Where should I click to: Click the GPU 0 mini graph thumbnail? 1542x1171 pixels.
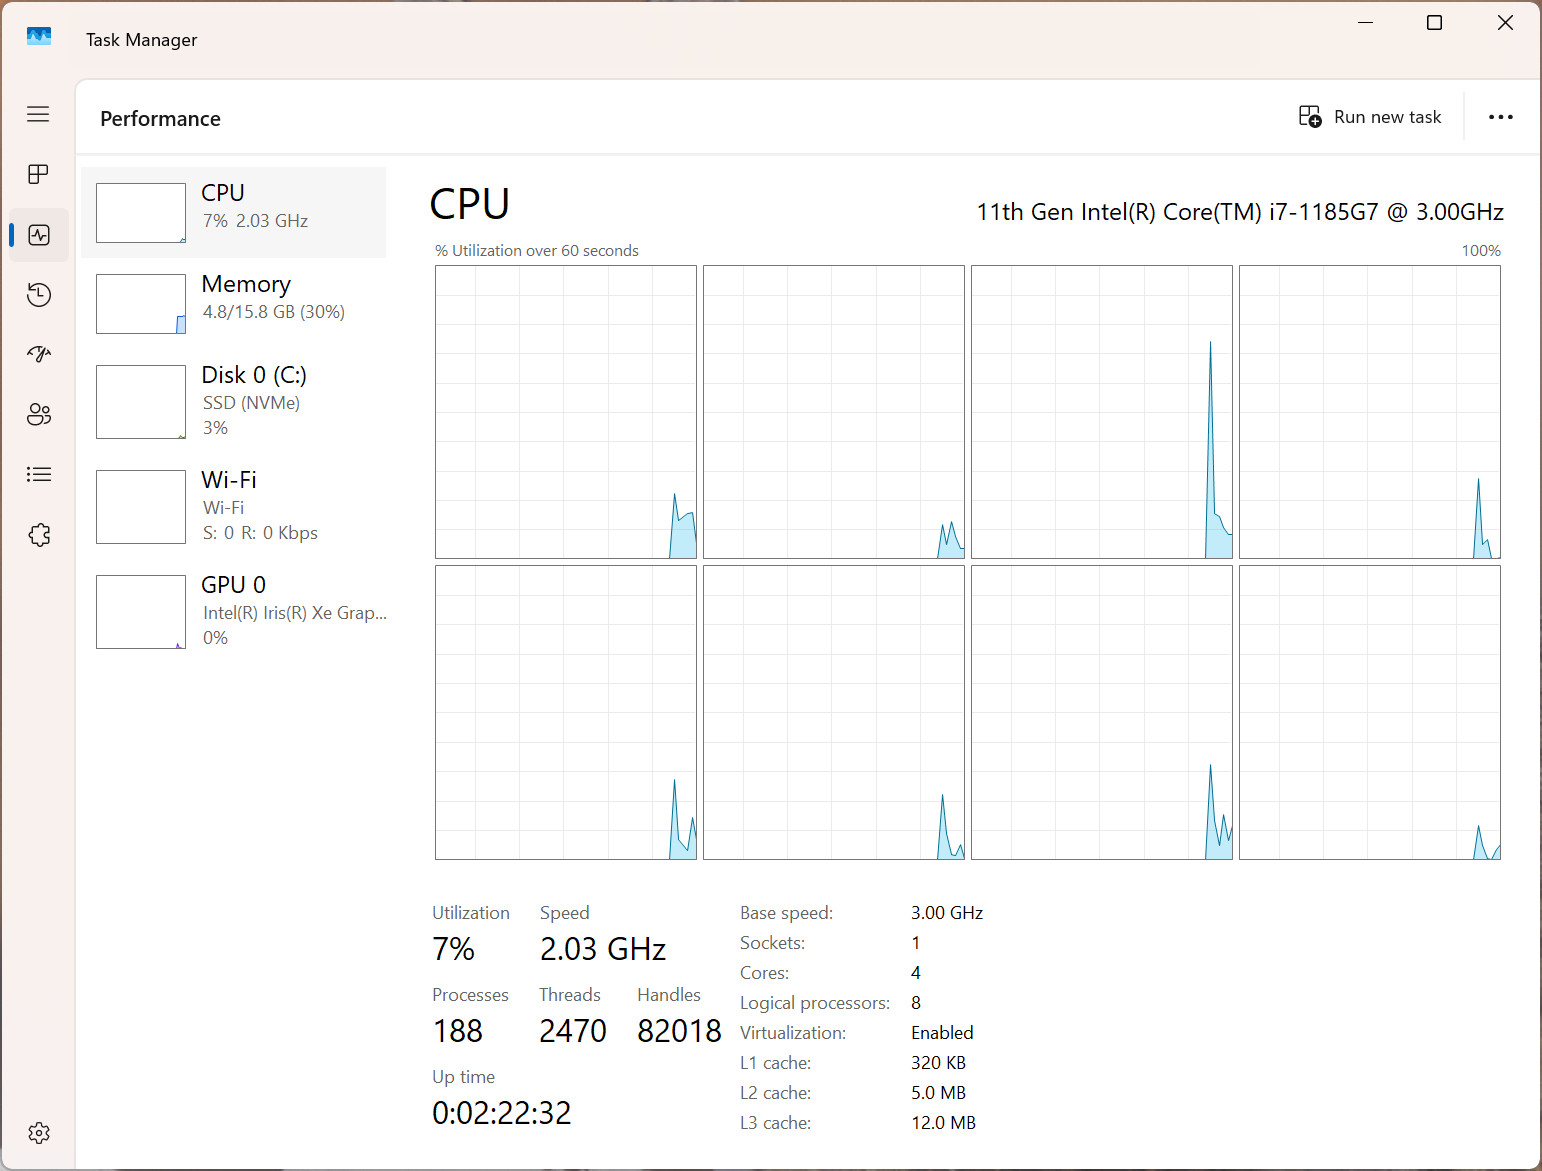click(141, 612)
